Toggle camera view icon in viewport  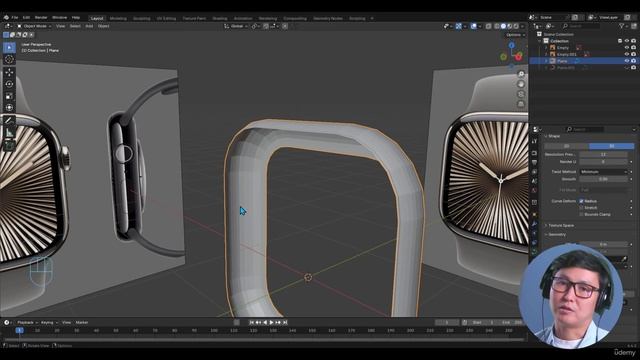pos(521,94)
